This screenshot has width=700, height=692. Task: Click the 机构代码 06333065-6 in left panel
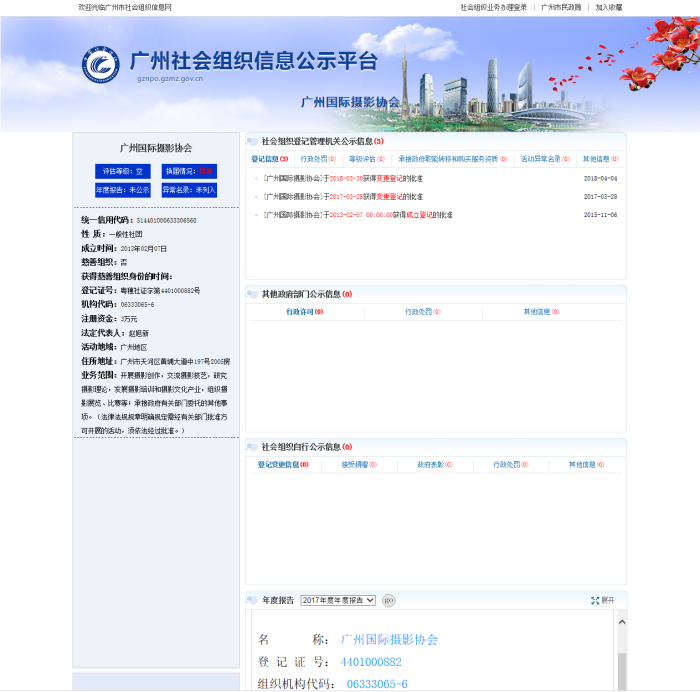click(x=138, y=304)
